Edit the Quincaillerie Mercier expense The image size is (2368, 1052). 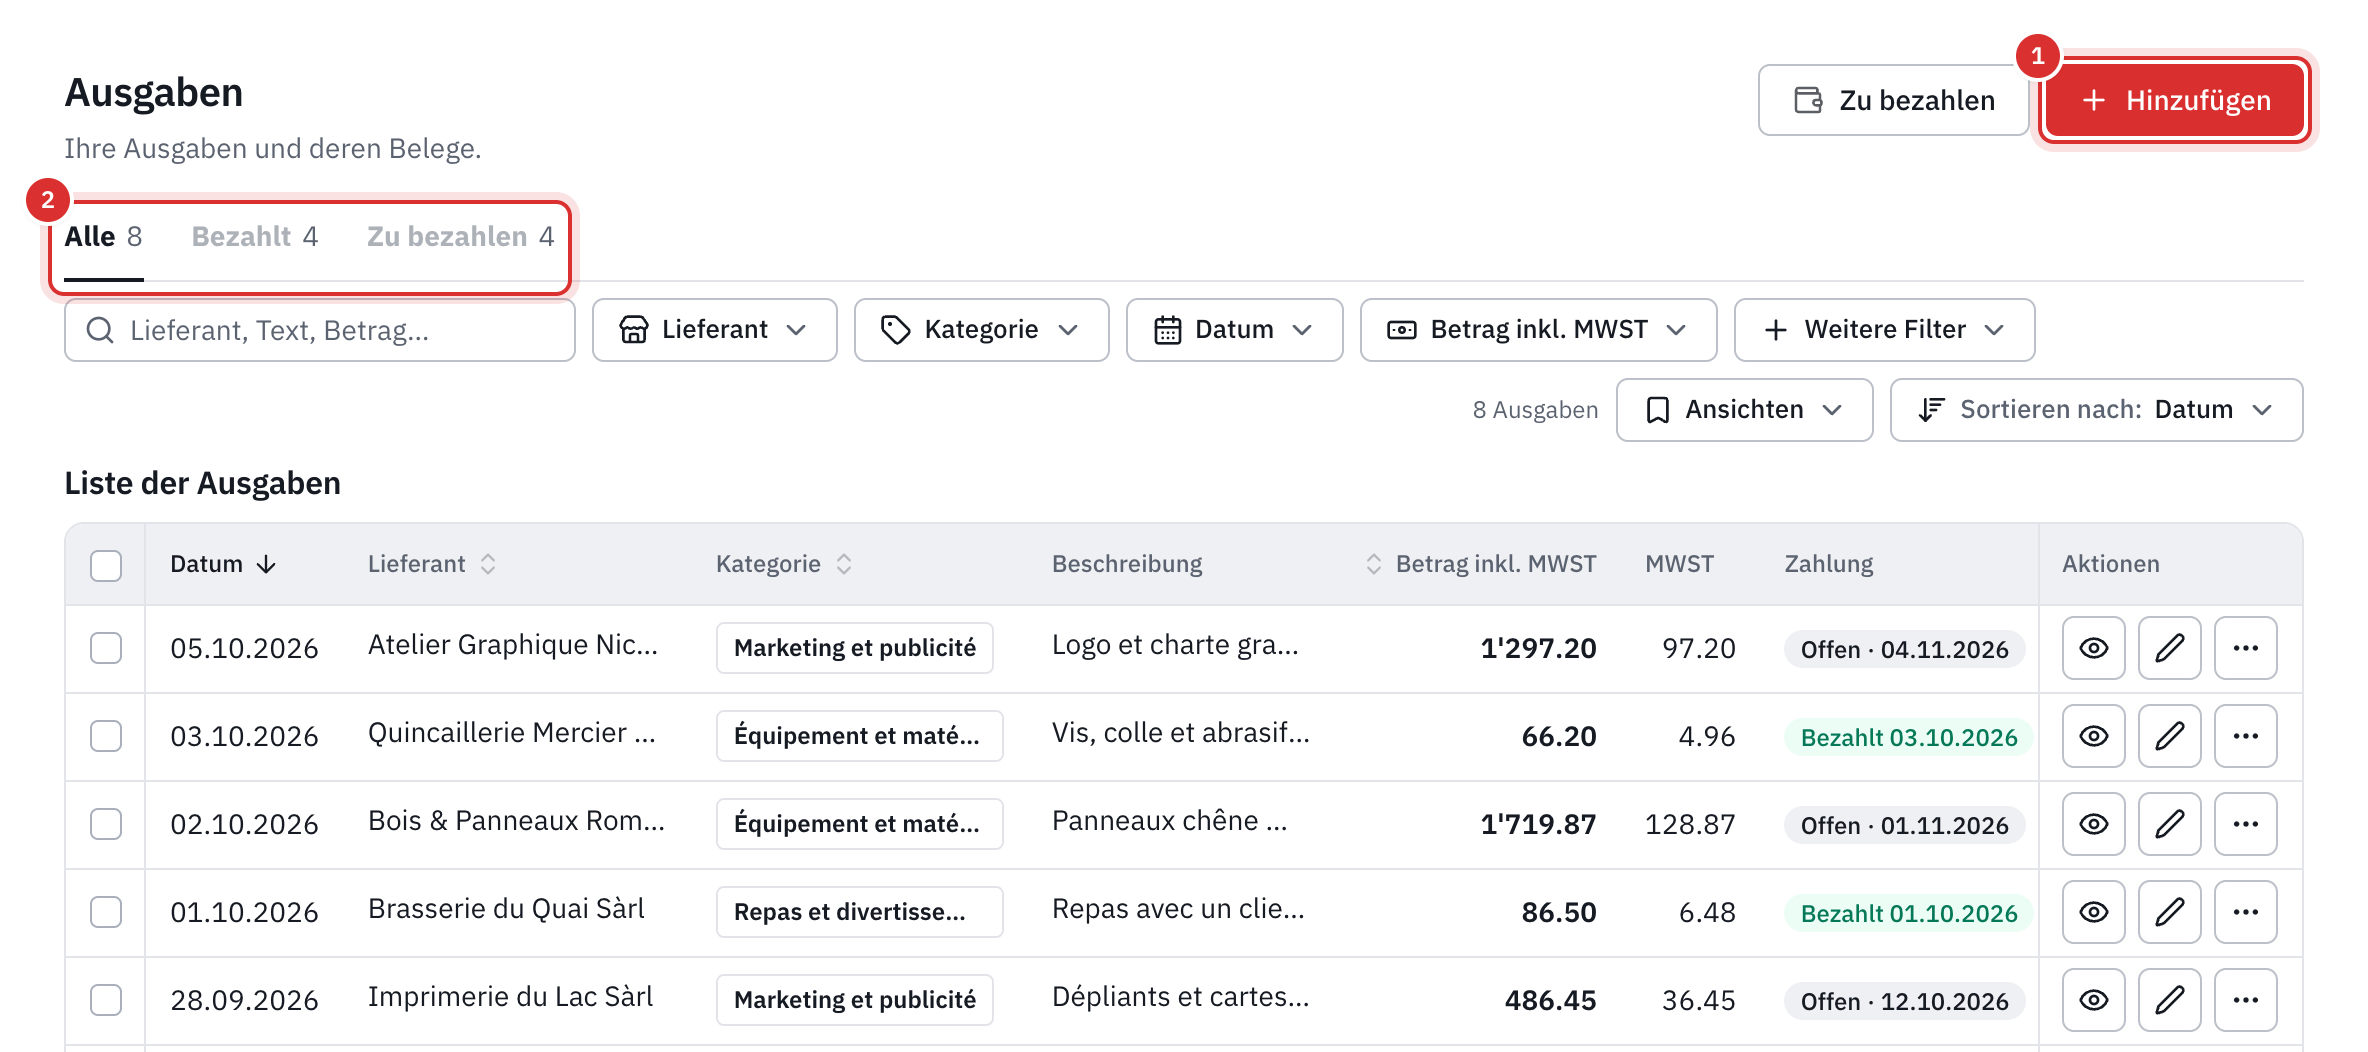(x=2169, y=736)
